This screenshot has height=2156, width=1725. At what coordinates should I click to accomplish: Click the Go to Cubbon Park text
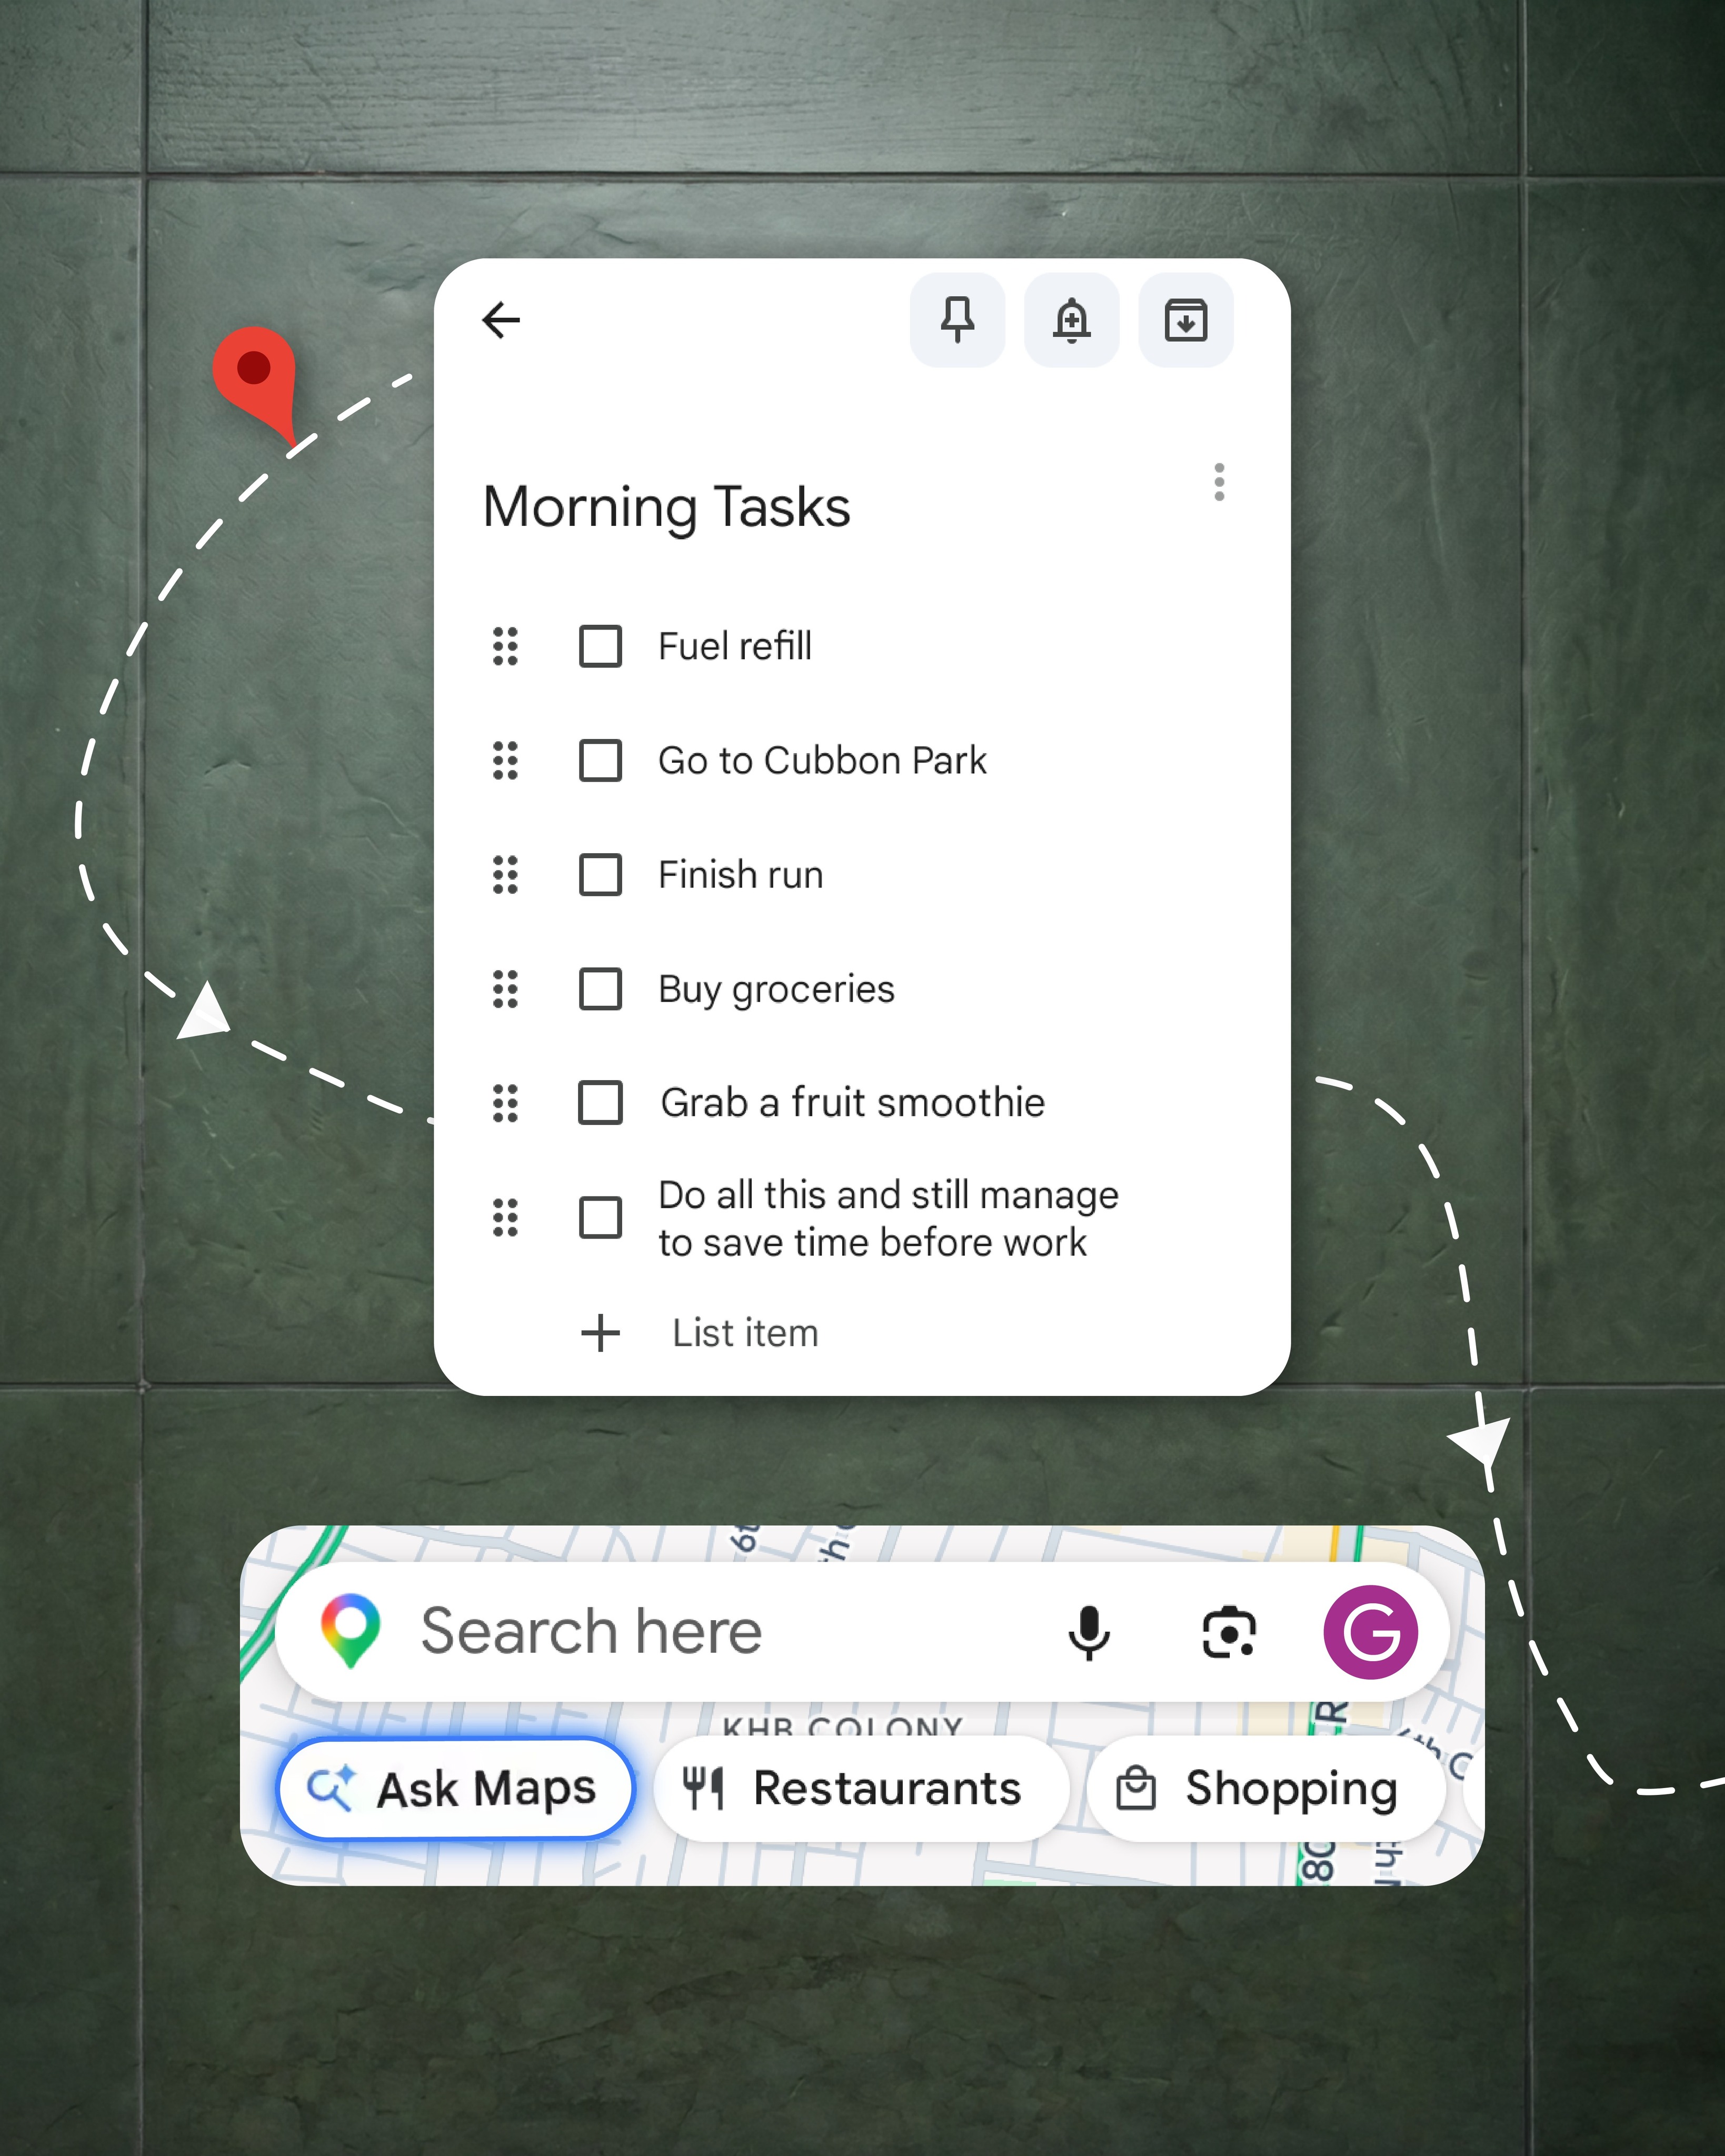822,760
